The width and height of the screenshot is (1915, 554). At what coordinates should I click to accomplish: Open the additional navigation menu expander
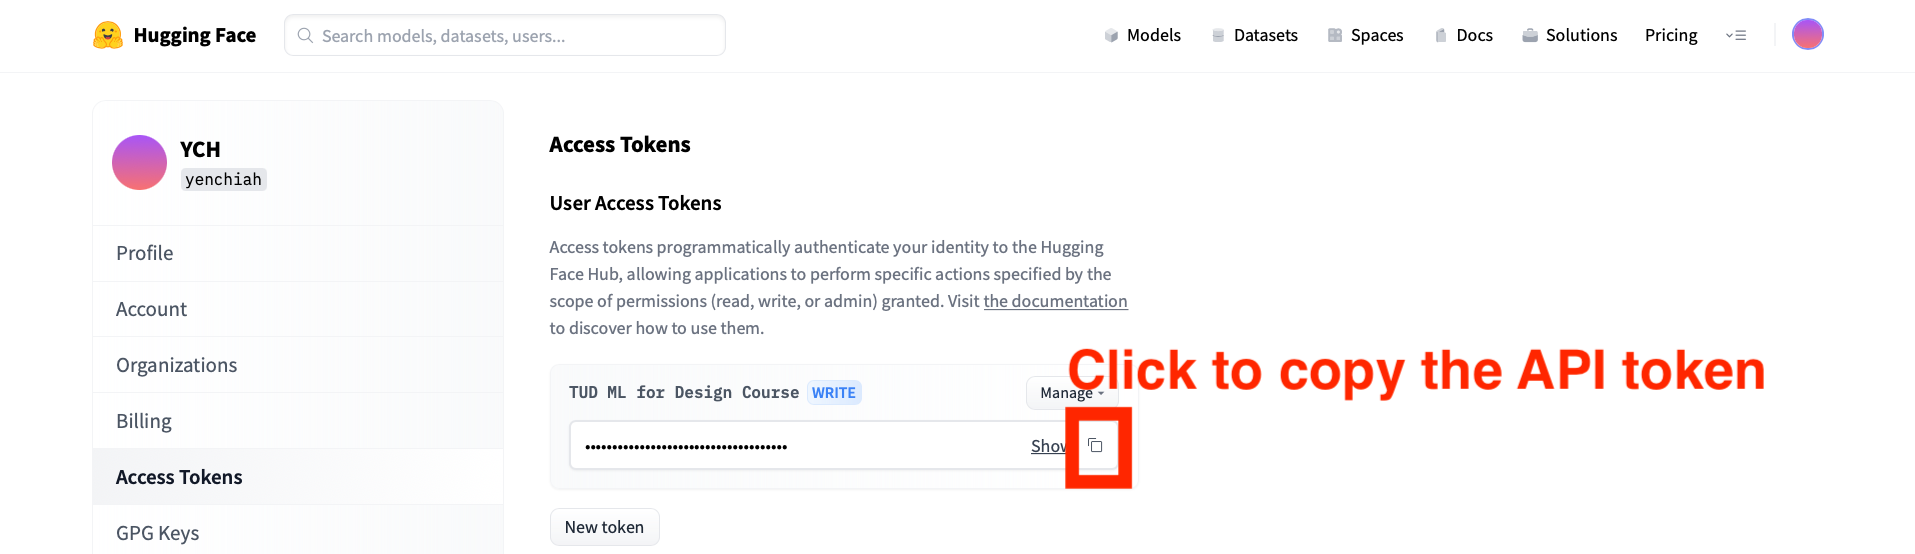point(1736,36)
